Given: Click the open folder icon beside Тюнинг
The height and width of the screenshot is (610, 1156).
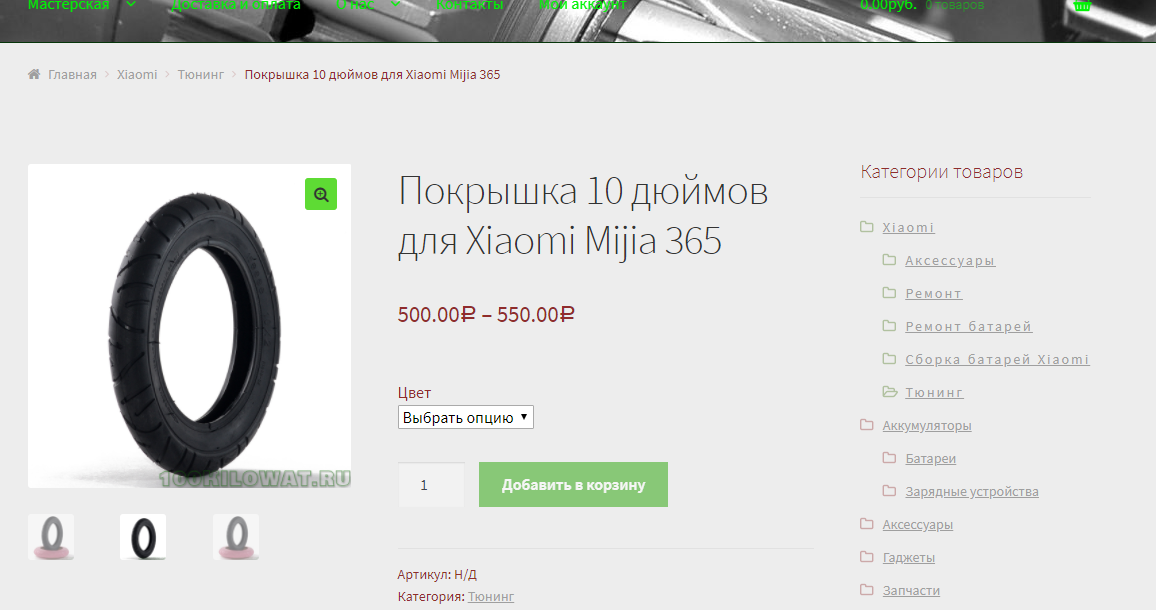Looking at the screenshot, I should tap(890, 392).
